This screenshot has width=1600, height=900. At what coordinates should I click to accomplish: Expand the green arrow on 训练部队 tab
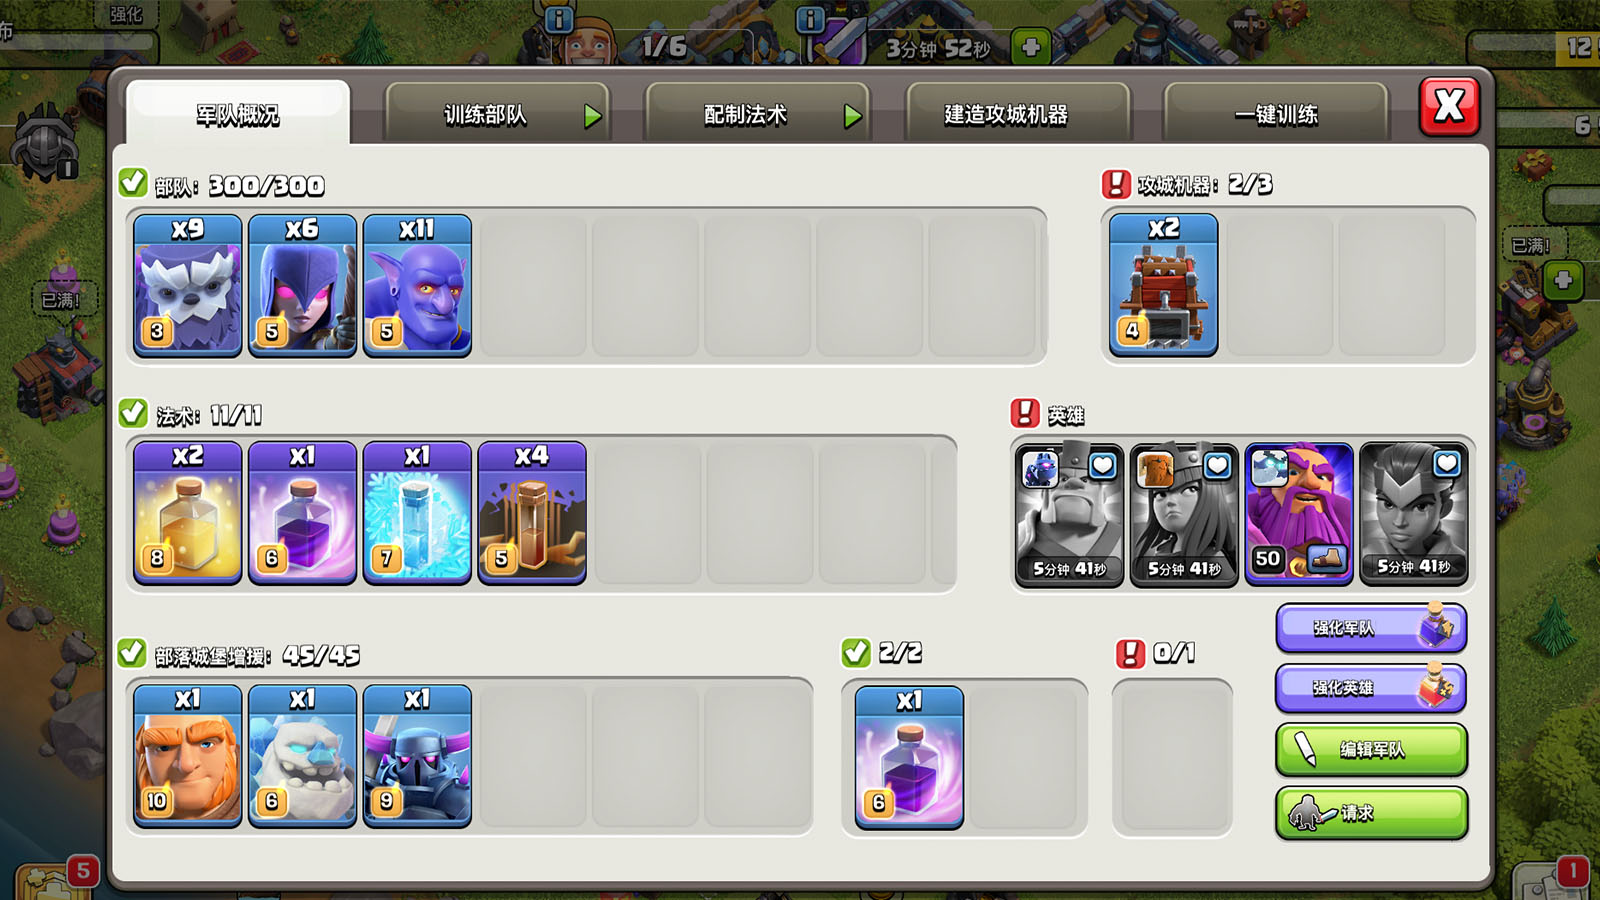(x=593, y=116)
